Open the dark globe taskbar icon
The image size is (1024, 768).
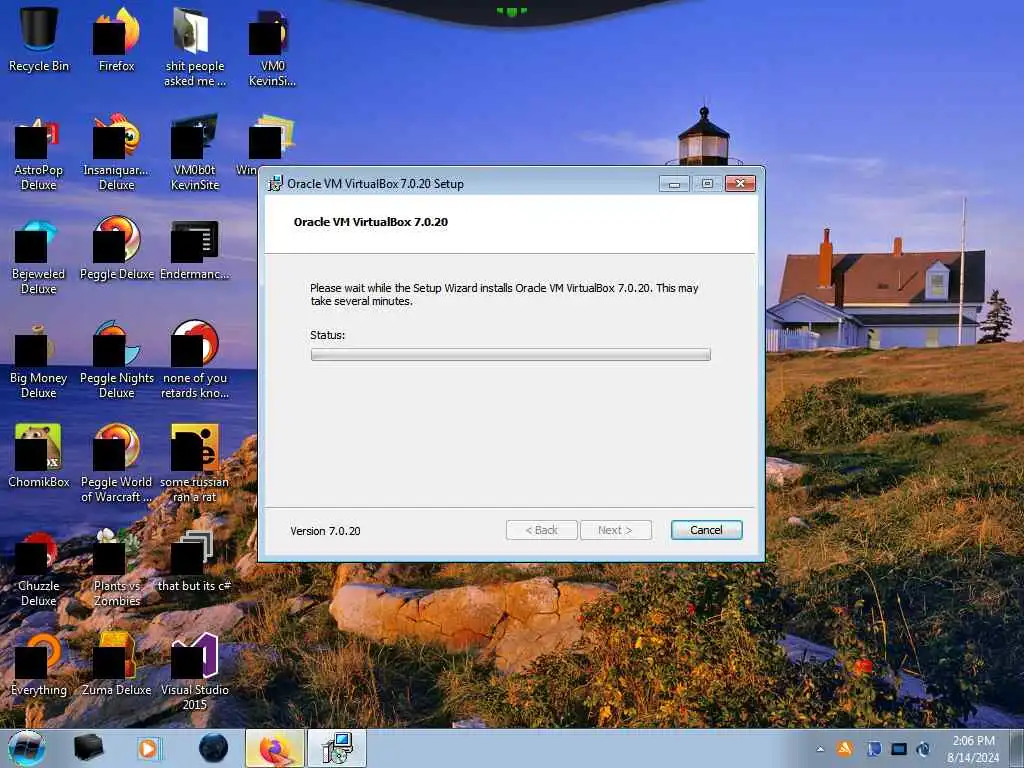tap(214, 748)
